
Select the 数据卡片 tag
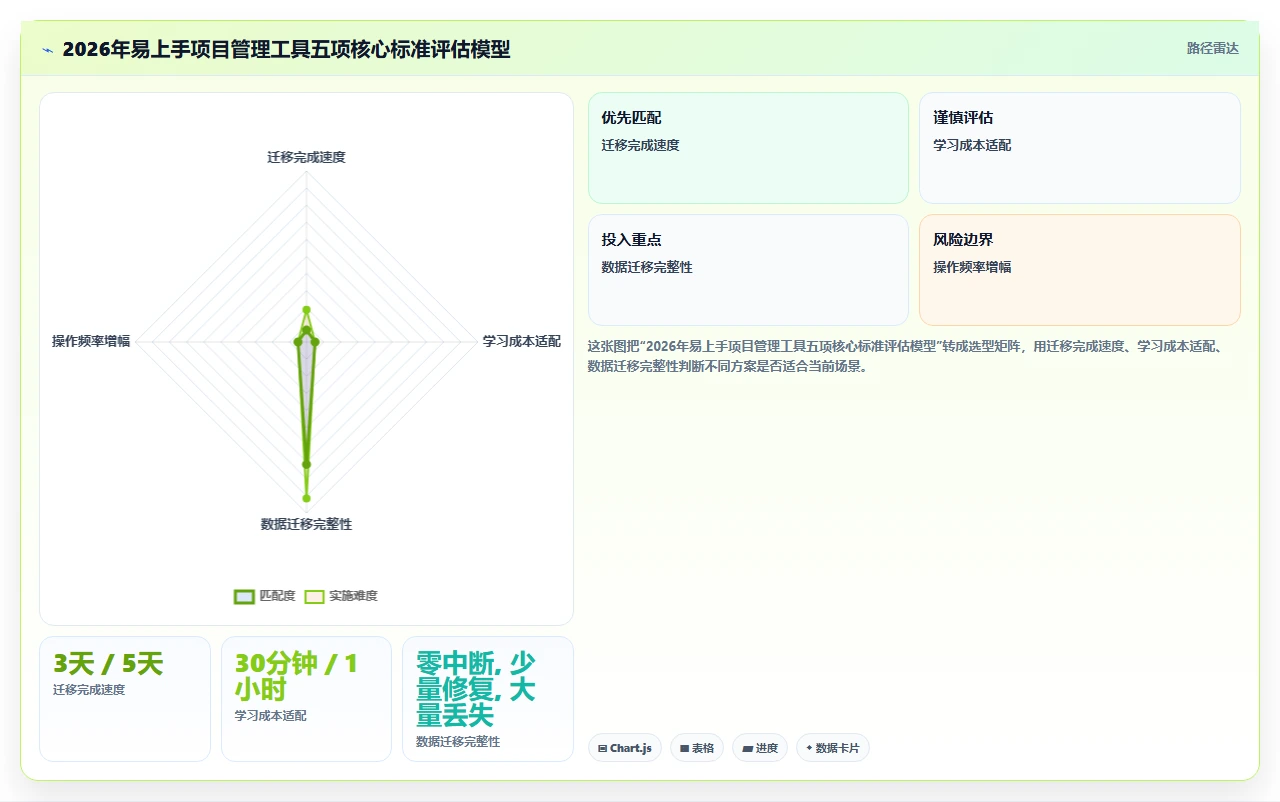[x=833, y=748]
